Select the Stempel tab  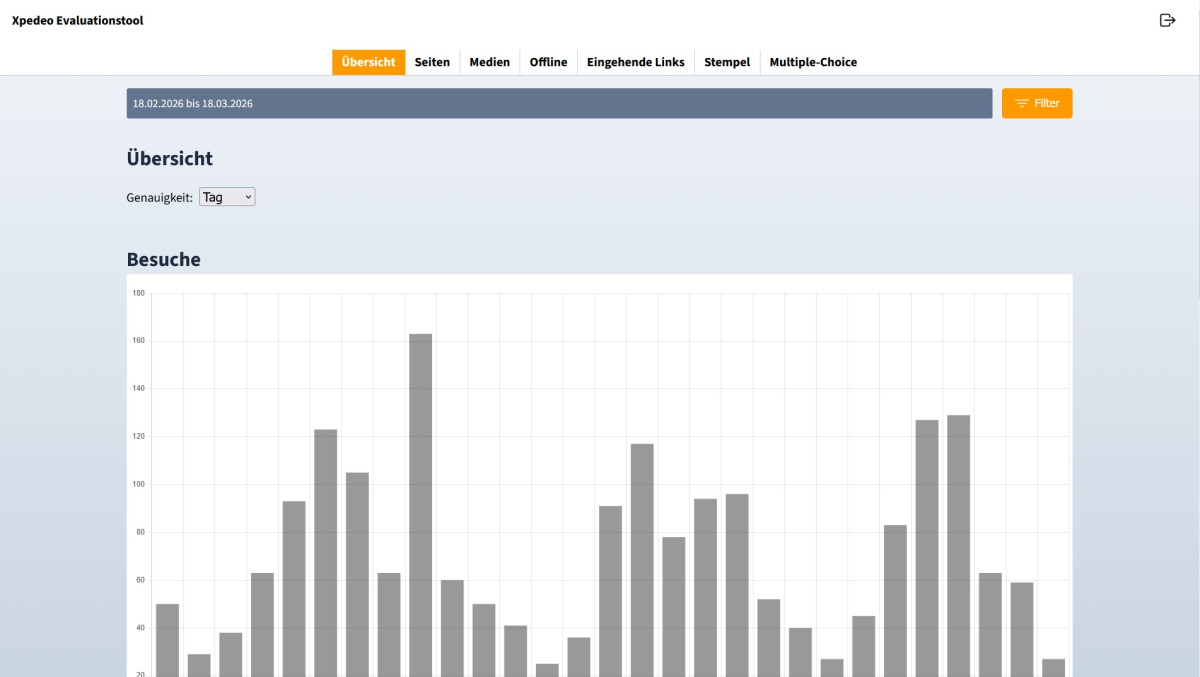coord(727,61)
